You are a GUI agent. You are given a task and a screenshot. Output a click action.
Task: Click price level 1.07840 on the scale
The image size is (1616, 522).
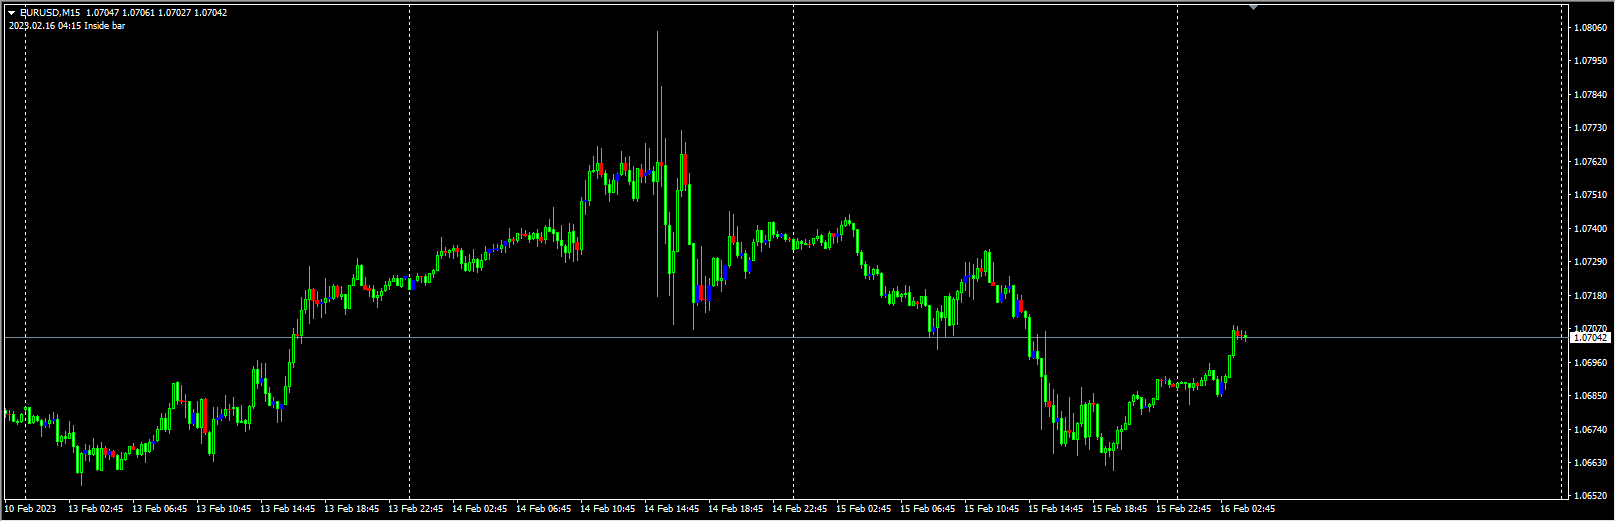point(1590,95)
